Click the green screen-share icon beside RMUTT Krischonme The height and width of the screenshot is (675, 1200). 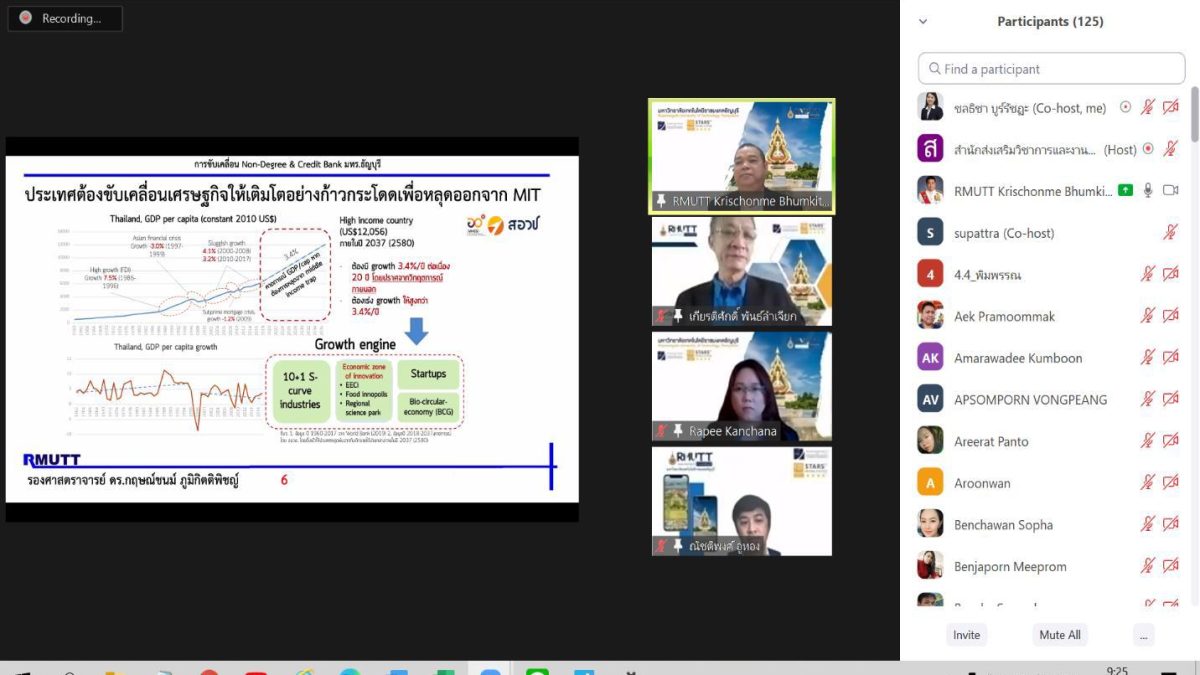(1125, 190)
